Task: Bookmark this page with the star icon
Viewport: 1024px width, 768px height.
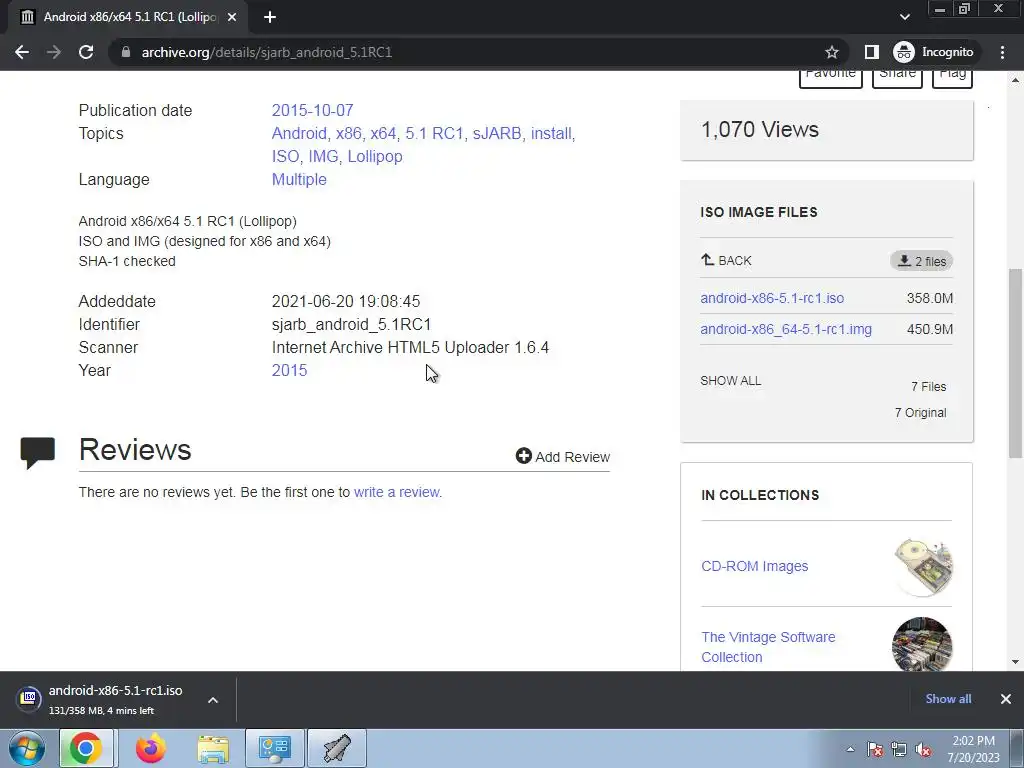Action: tap(831, 52)
